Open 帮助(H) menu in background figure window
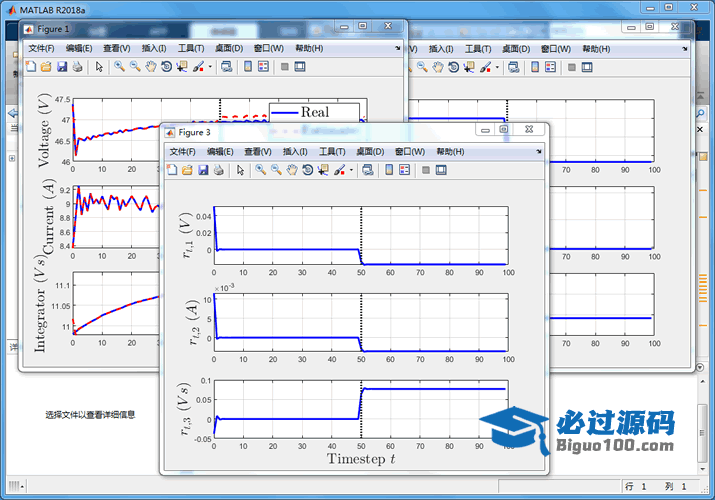This screenshot has width=715, height=500. (596, 49)
